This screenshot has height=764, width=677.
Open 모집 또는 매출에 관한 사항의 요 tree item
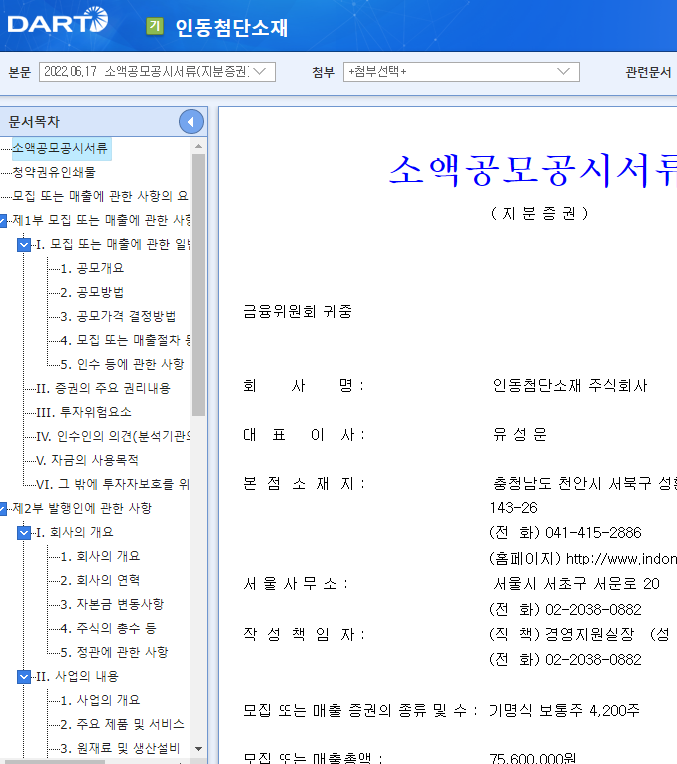click(100, 196)
